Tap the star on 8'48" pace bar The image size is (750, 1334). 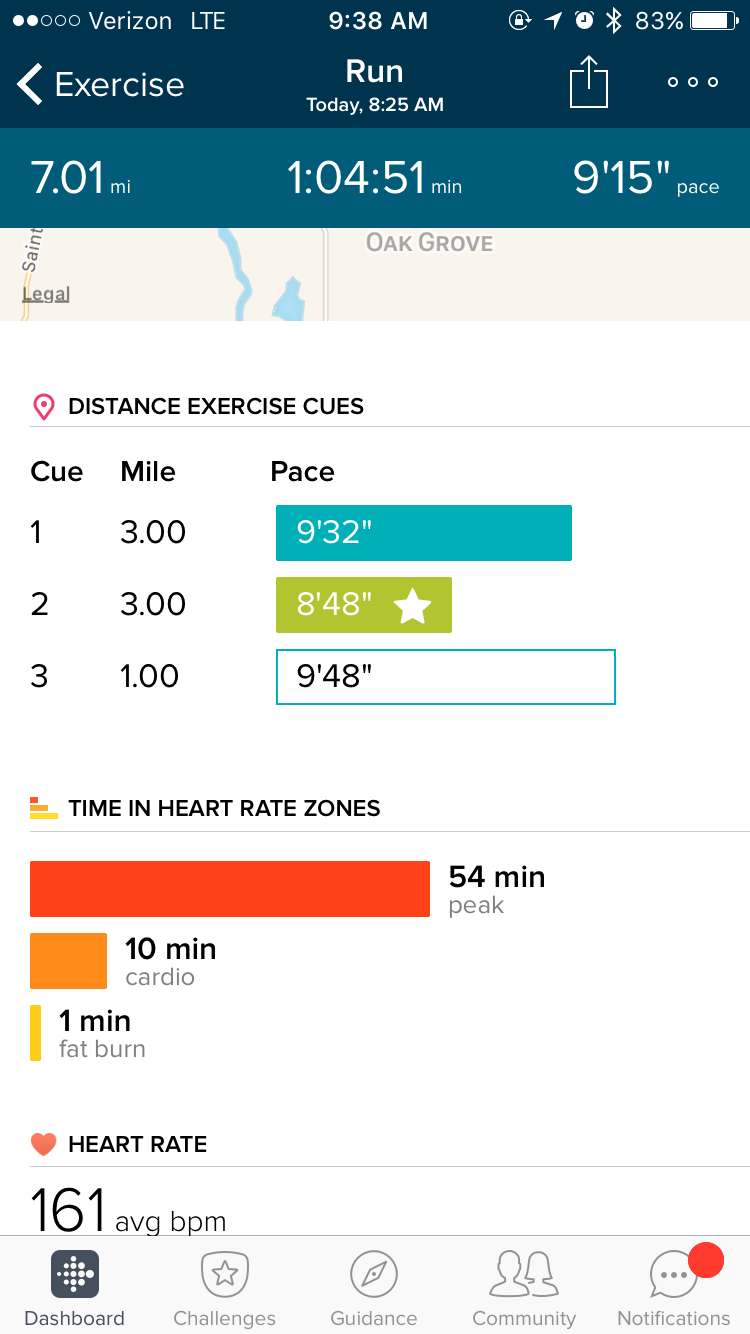[412, 606]
